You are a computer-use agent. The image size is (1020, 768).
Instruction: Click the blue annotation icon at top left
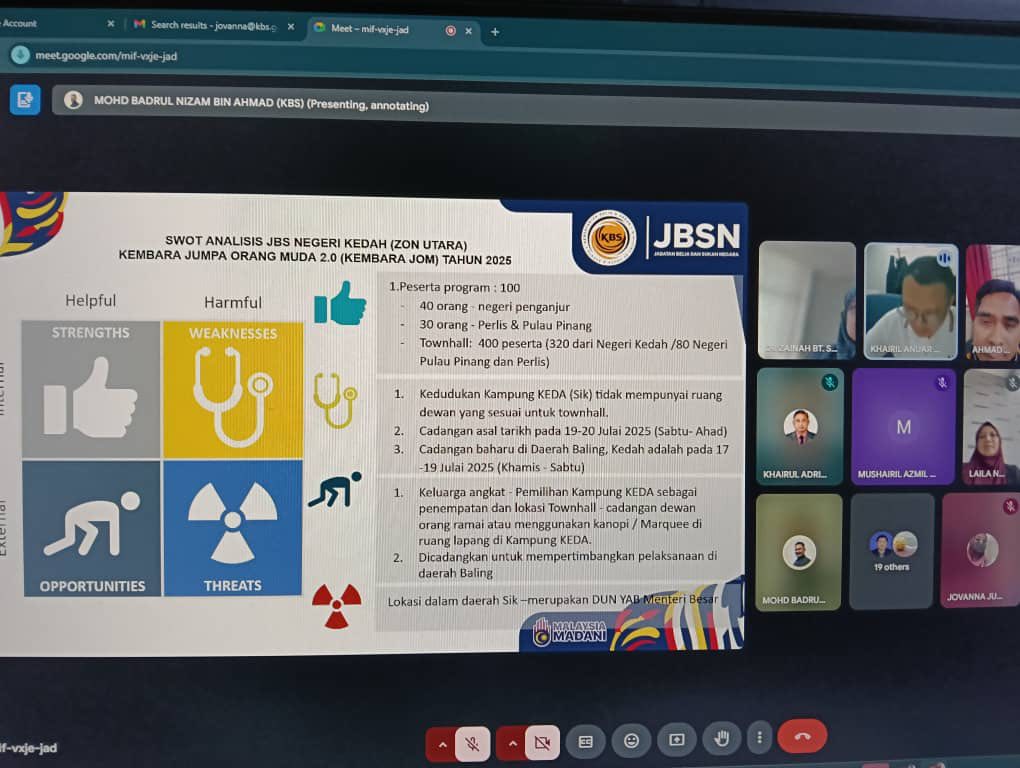25,99
